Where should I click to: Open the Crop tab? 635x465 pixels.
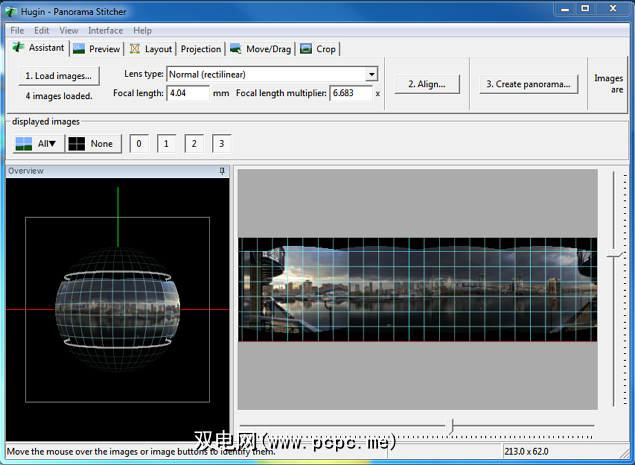point(319,48)
